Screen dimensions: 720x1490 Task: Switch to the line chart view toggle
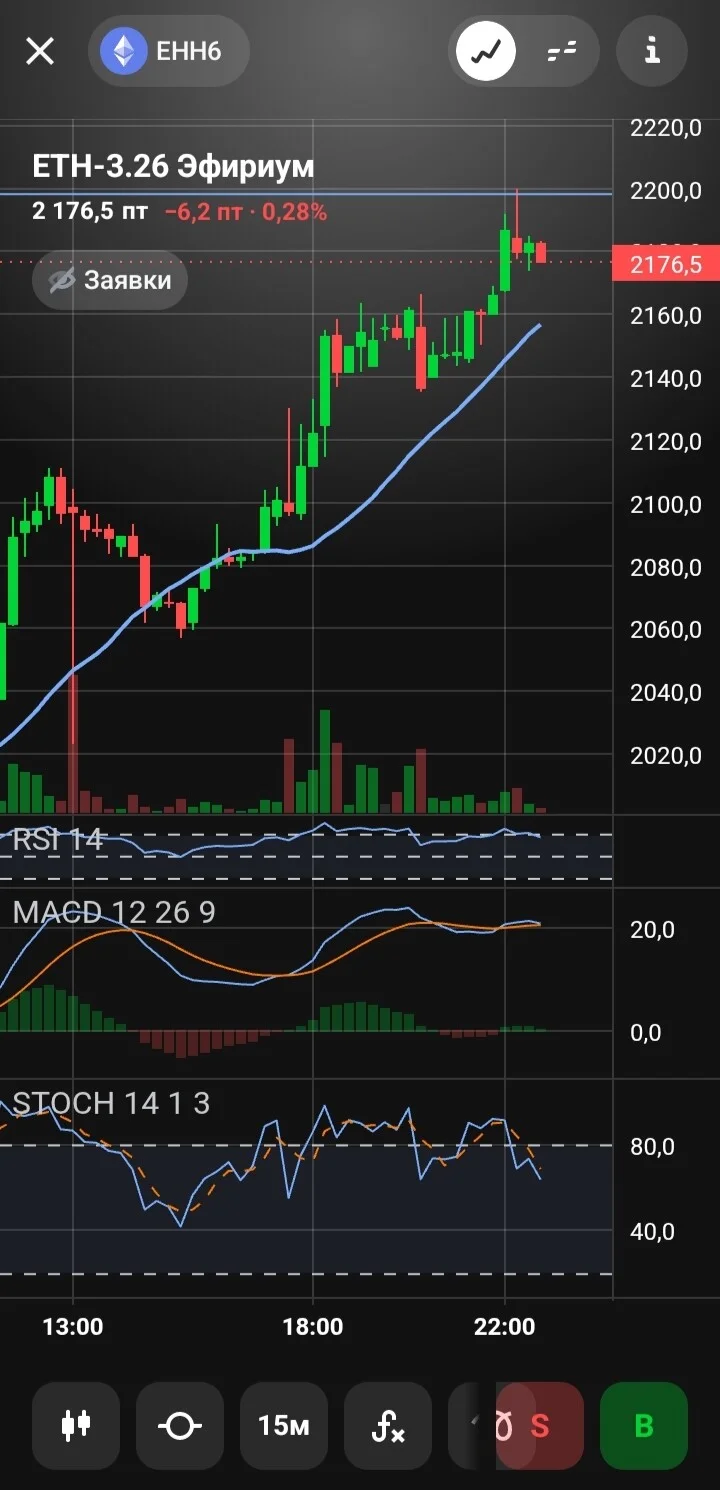(486, 51)
